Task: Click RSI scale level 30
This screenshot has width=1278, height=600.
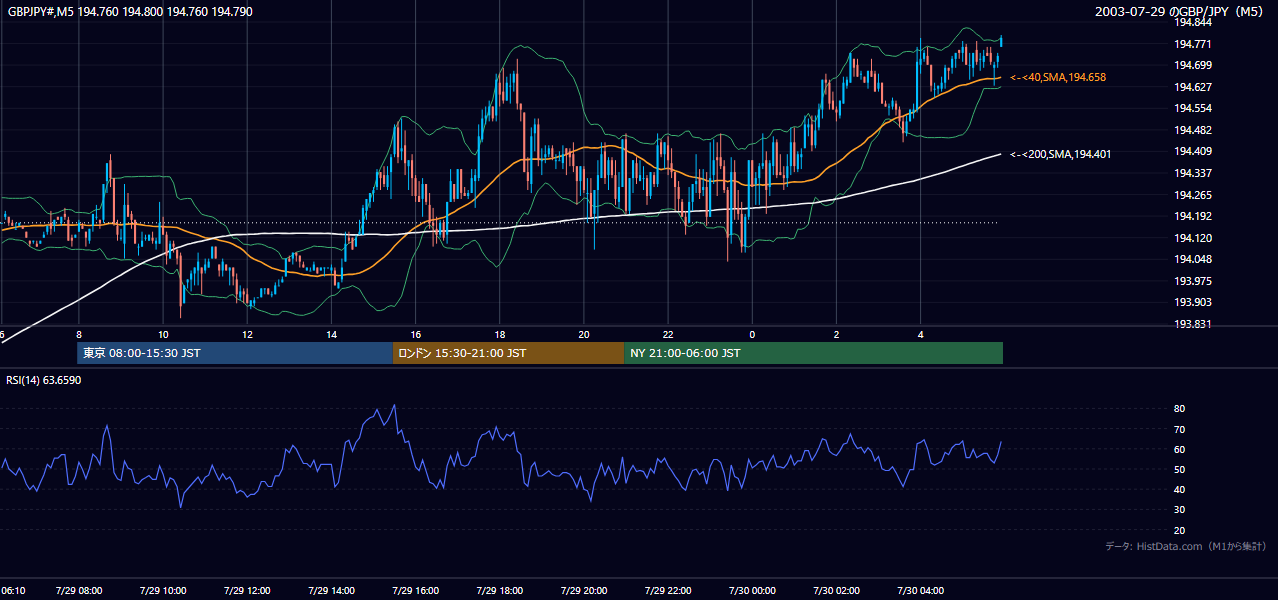Action: click(1179, 510)
